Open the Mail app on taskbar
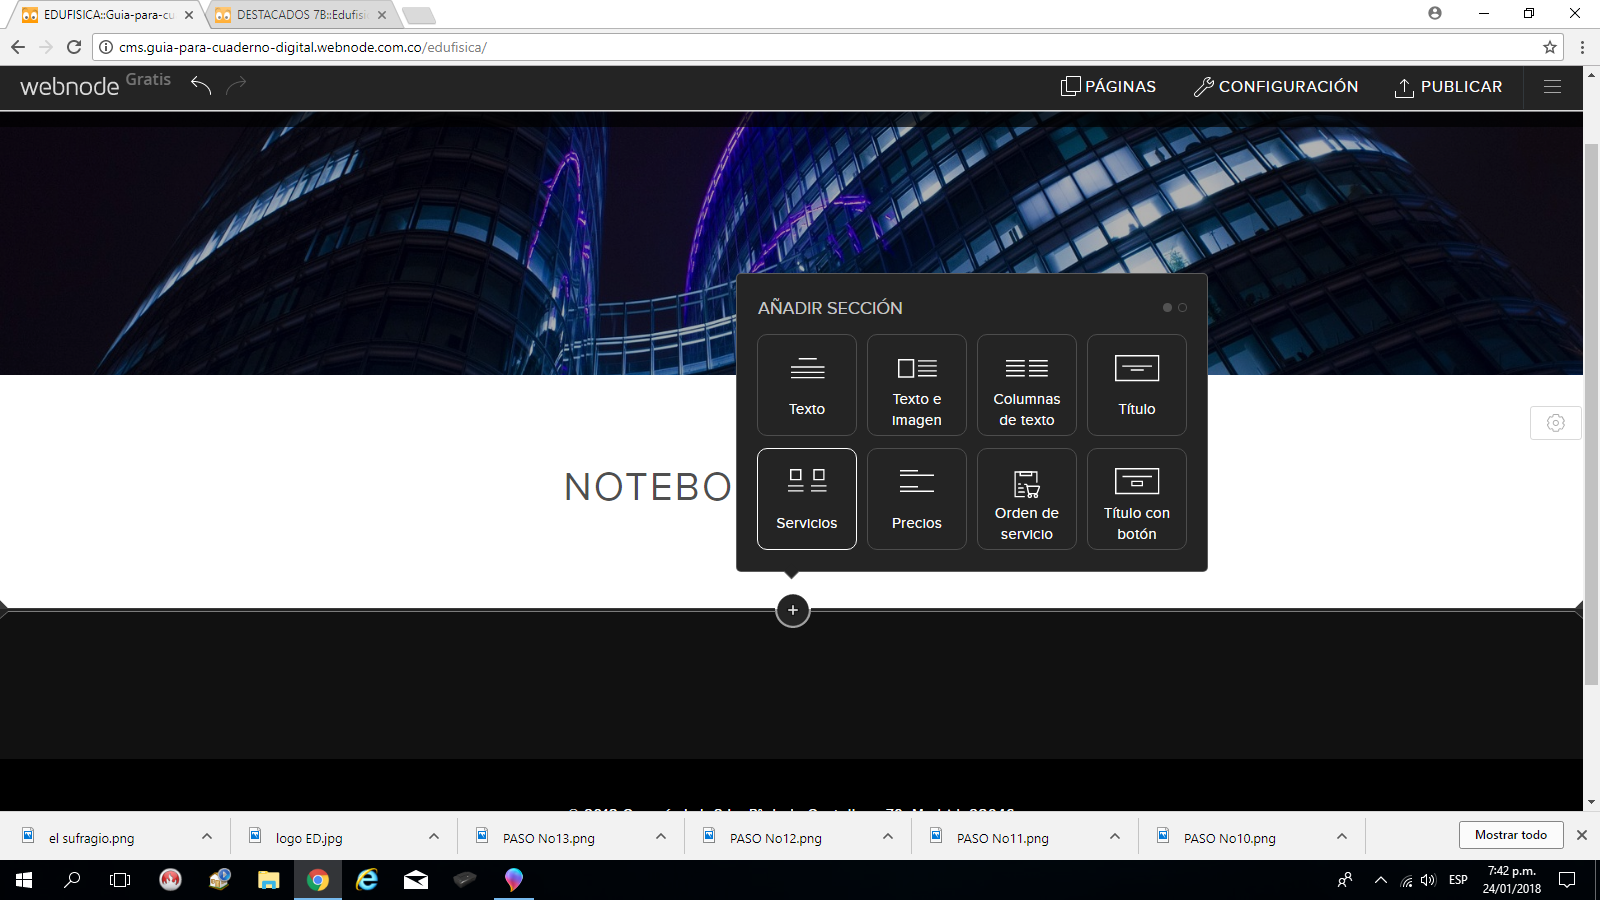1600x900 pixels. (416, 880)
